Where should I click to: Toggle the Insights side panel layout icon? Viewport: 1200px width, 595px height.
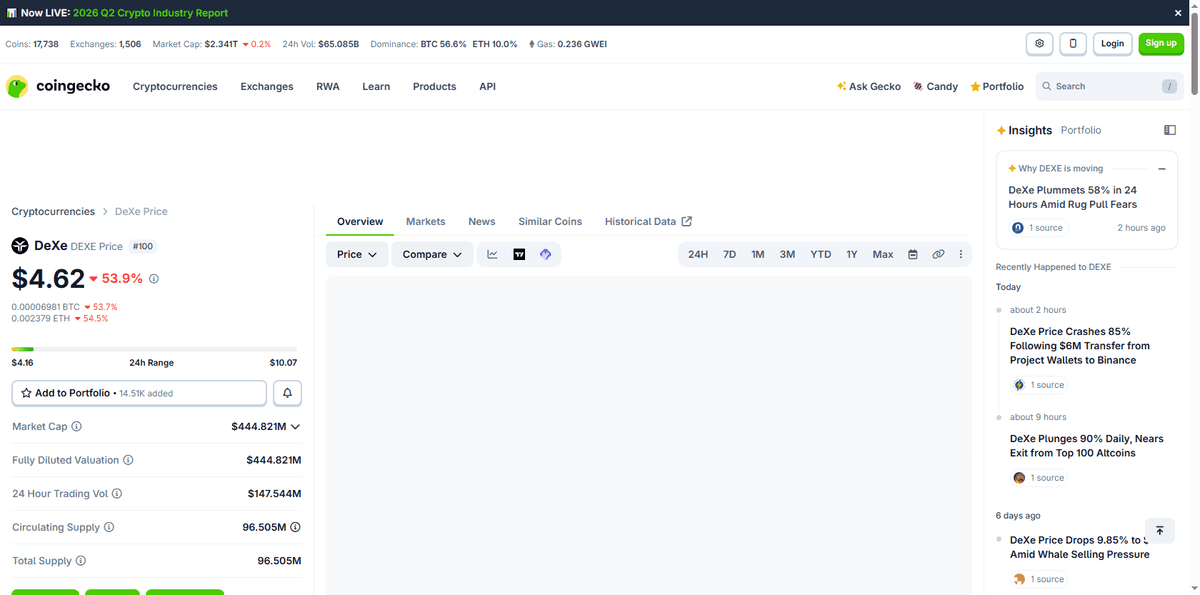pyautogui.click(x=1170, y=130)
